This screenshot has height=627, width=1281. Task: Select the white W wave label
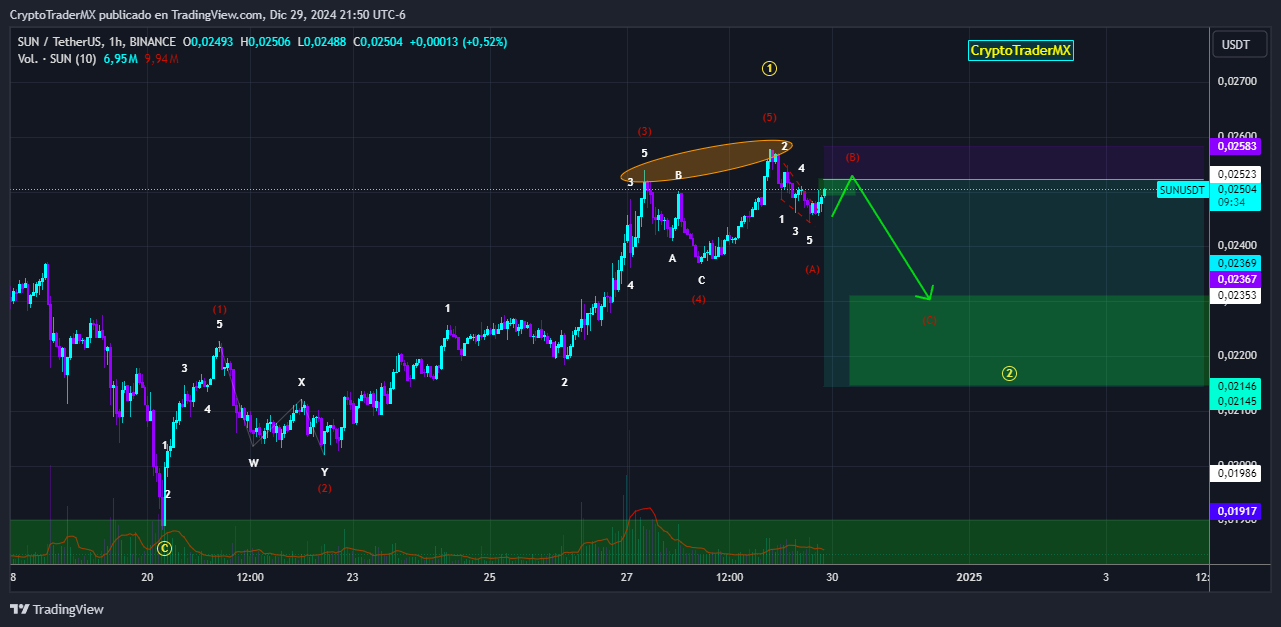click(254, 463)
